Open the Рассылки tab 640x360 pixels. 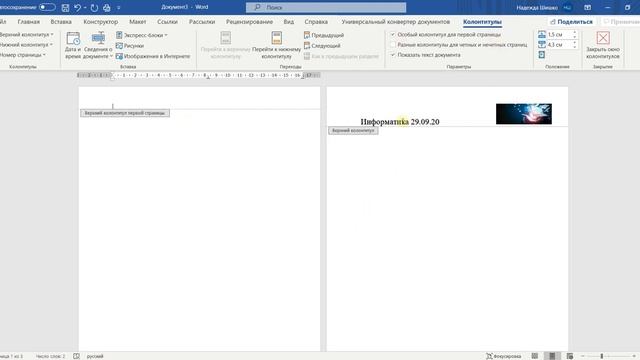(202, 22)
